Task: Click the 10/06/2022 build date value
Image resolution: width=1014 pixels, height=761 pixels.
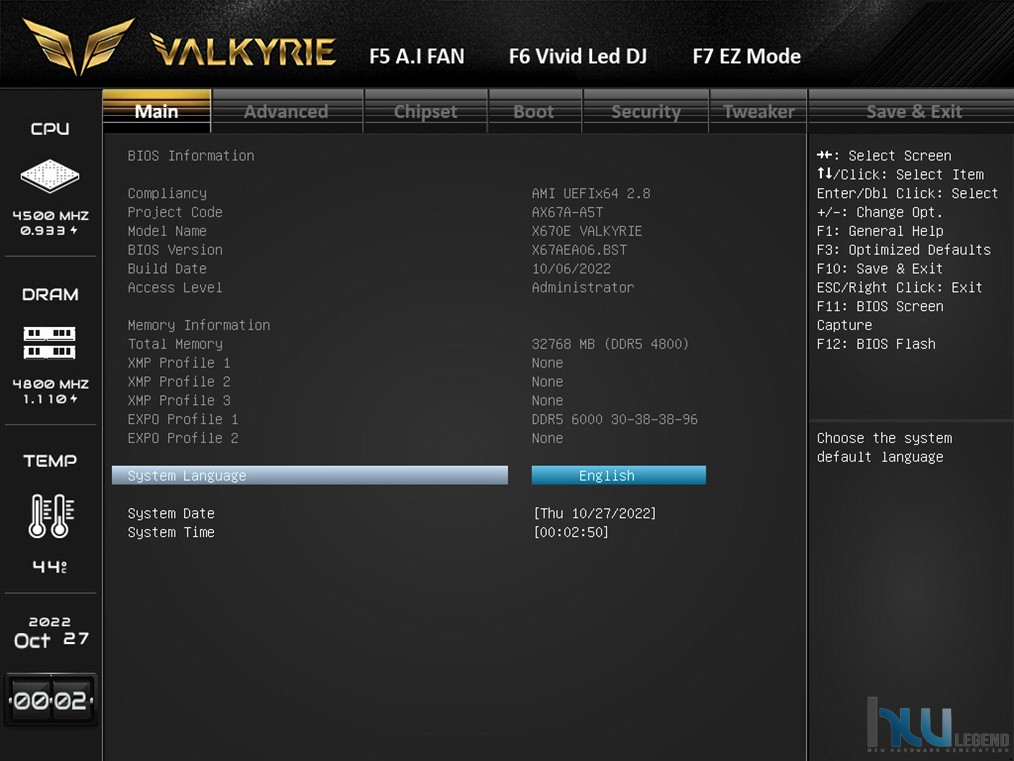Action: (x=571, y=268)
